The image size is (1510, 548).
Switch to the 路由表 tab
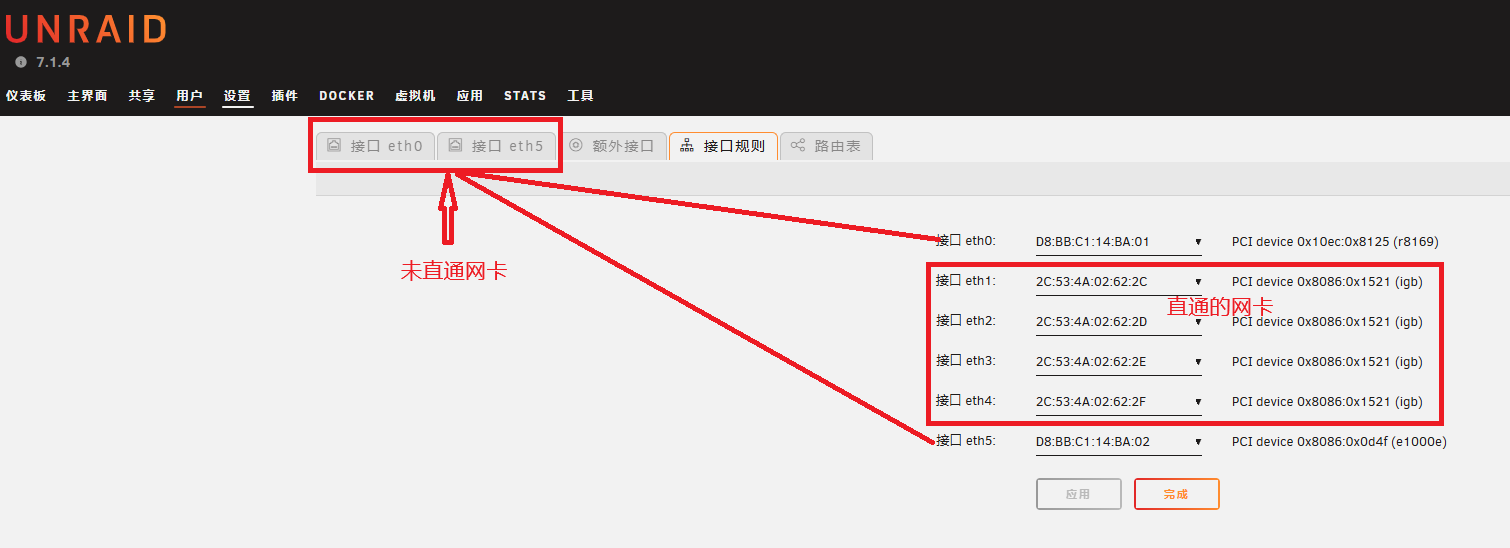(826, 146)
